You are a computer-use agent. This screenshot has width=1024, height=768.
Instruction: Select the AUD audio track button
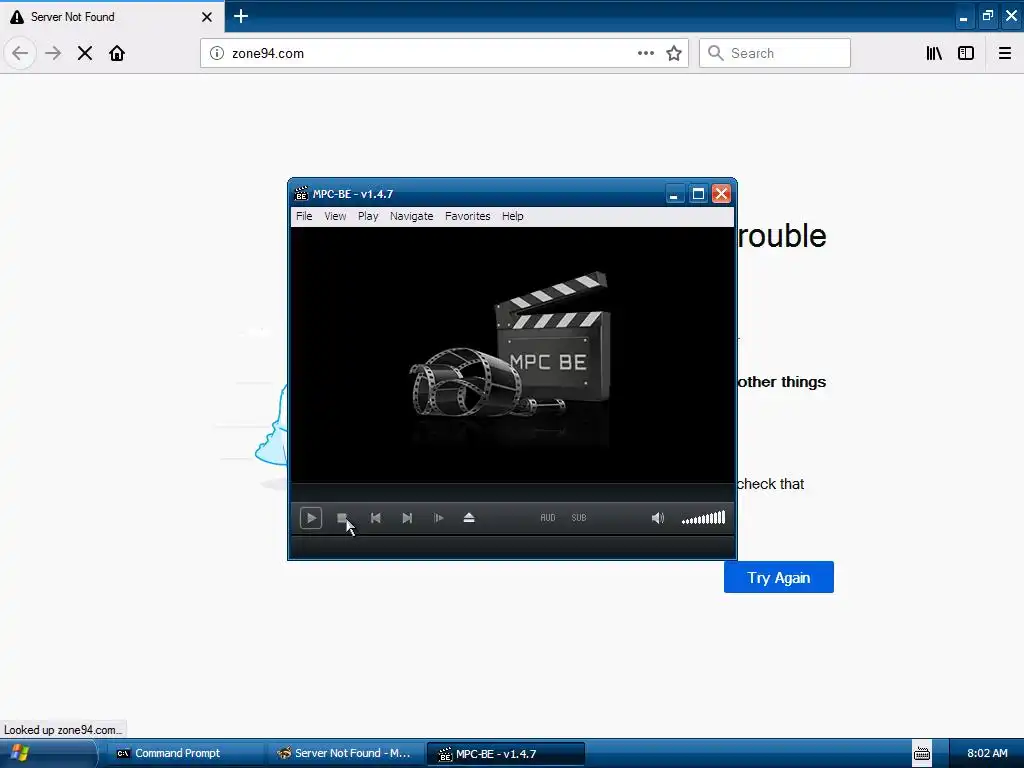(x=548, y=518)
